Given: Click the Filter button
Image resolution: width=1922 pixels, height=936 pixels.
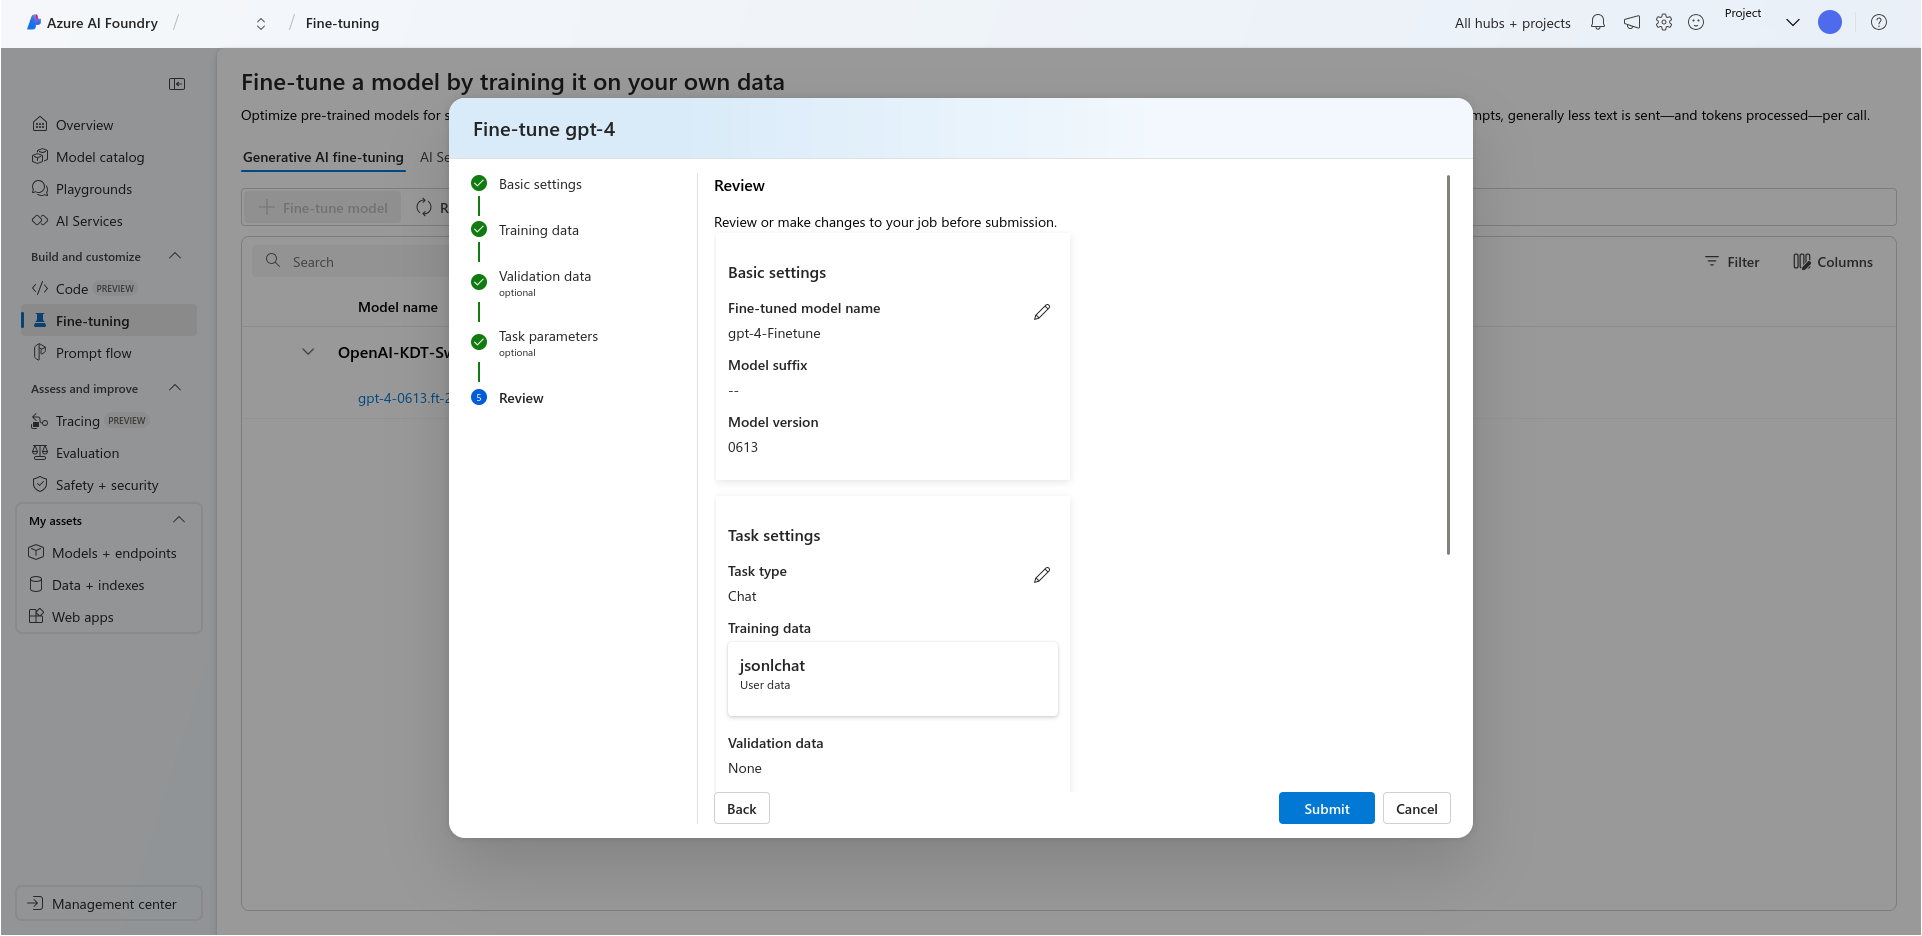Looking at the screenshot, I should point(1732,262).
